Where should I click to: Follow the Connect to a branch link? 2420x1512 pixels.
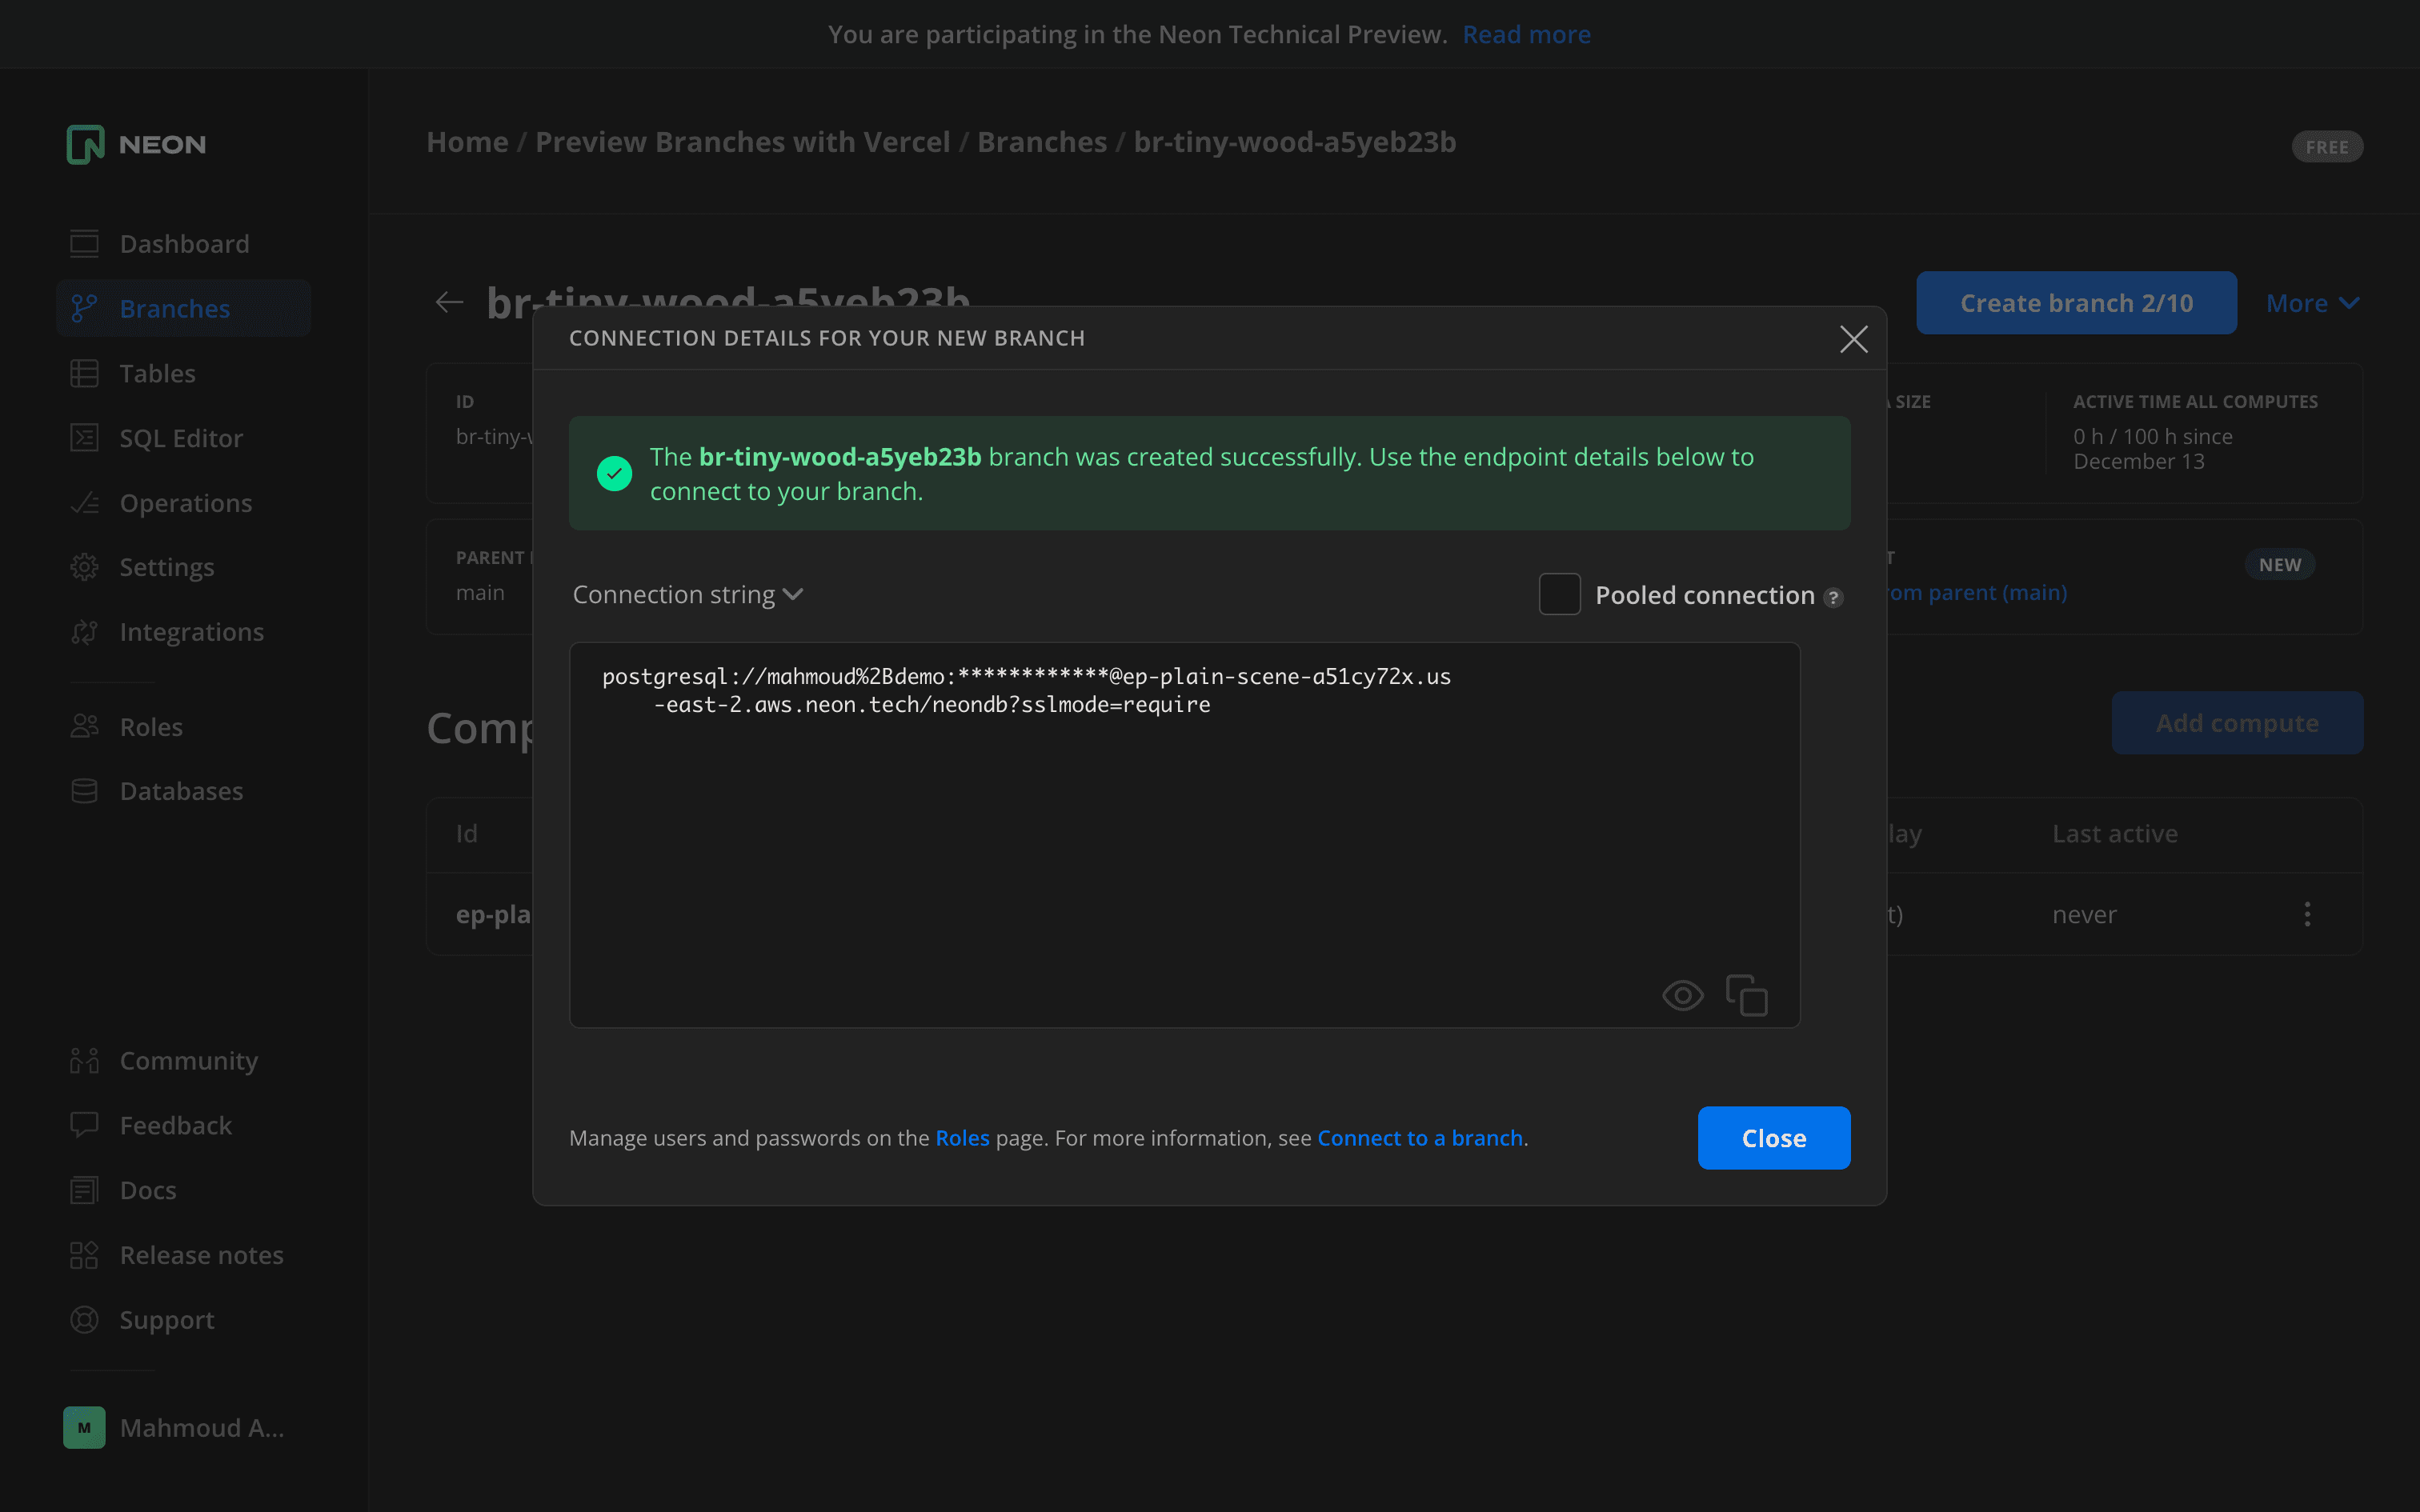(1420, 1138)
